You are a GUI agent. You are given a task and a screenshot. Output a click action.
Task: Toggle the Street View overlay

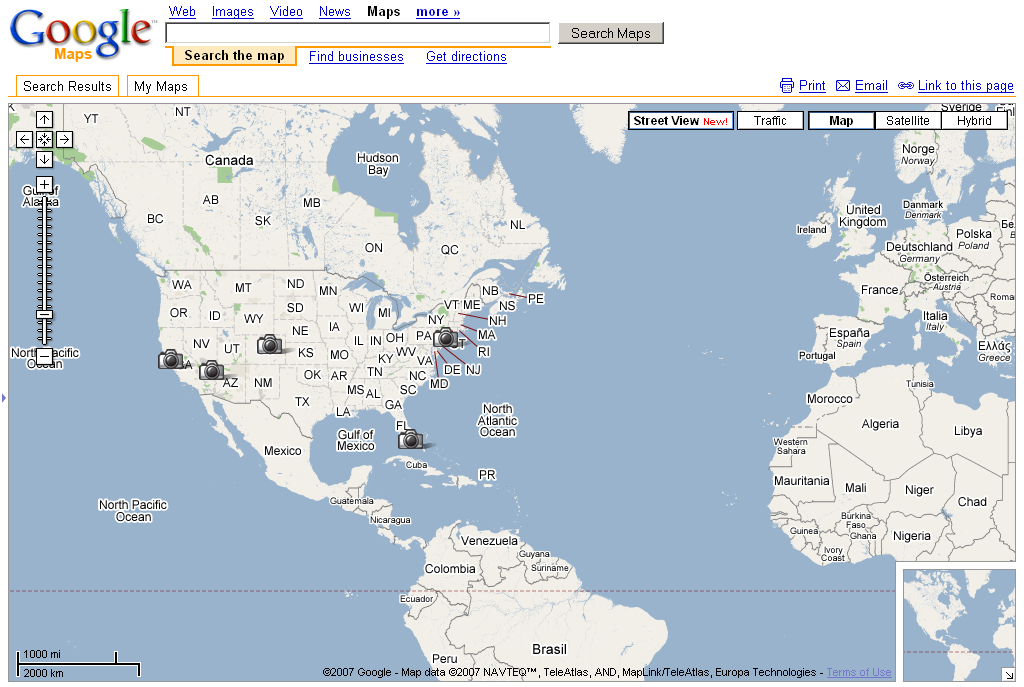point(680,121)
